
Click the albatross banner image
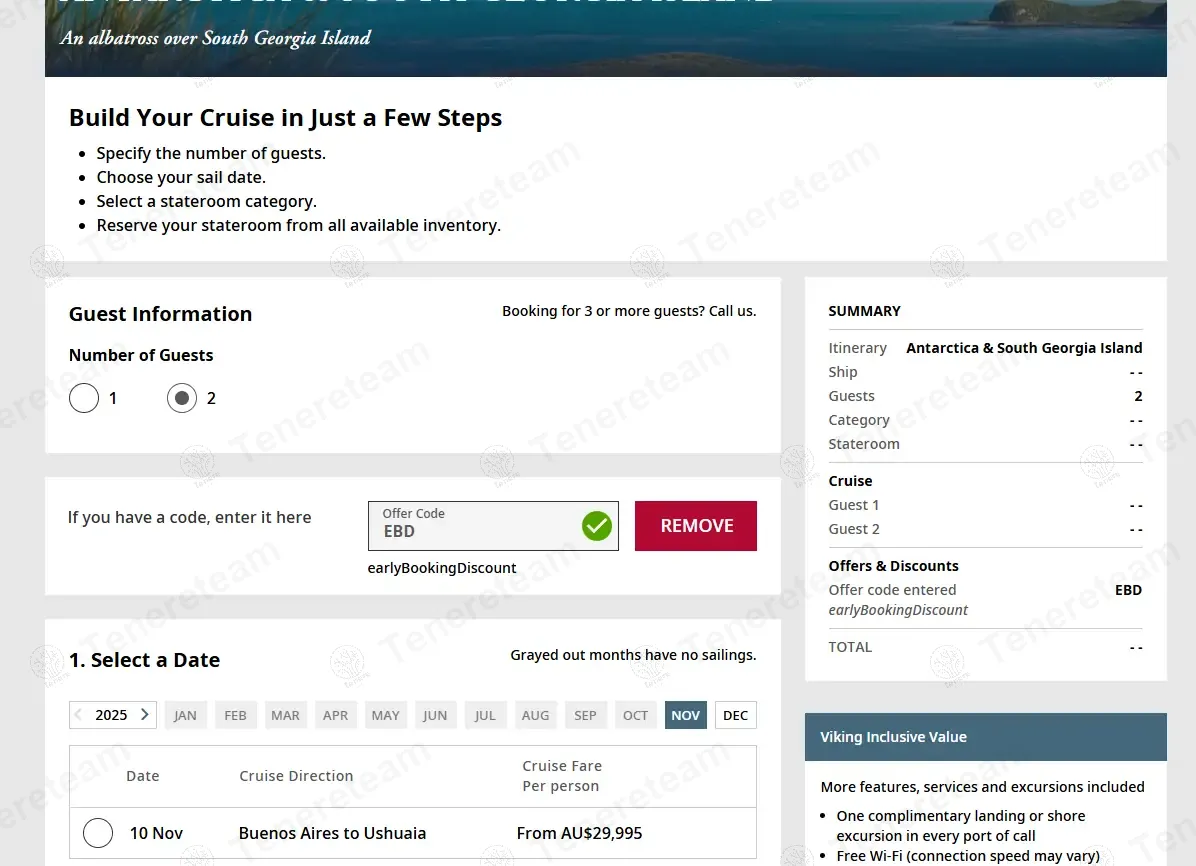point(605,38)
